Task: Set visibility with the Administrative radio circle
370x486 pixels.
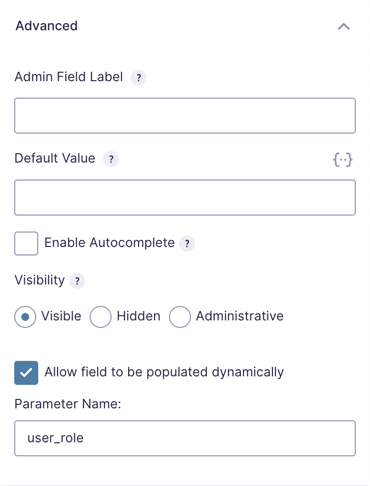Action: point(180,317)
